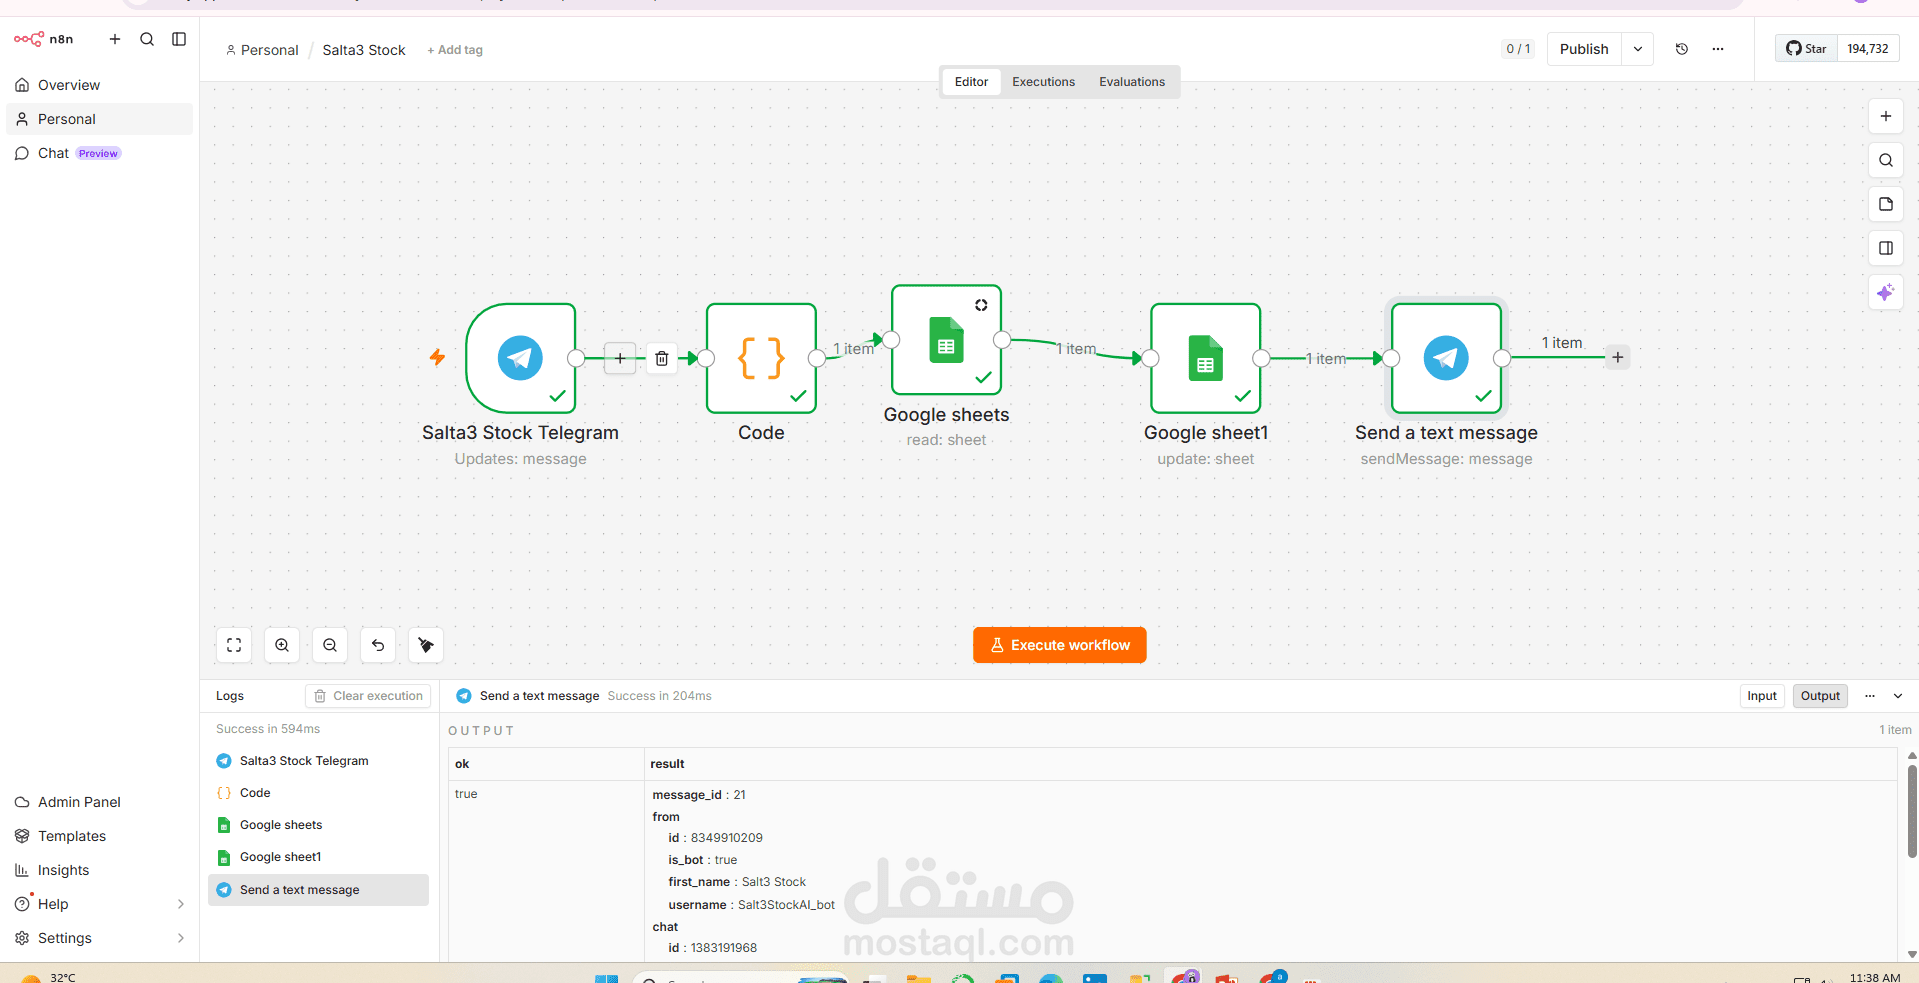Toggle Output panel view

[1820, 696]
